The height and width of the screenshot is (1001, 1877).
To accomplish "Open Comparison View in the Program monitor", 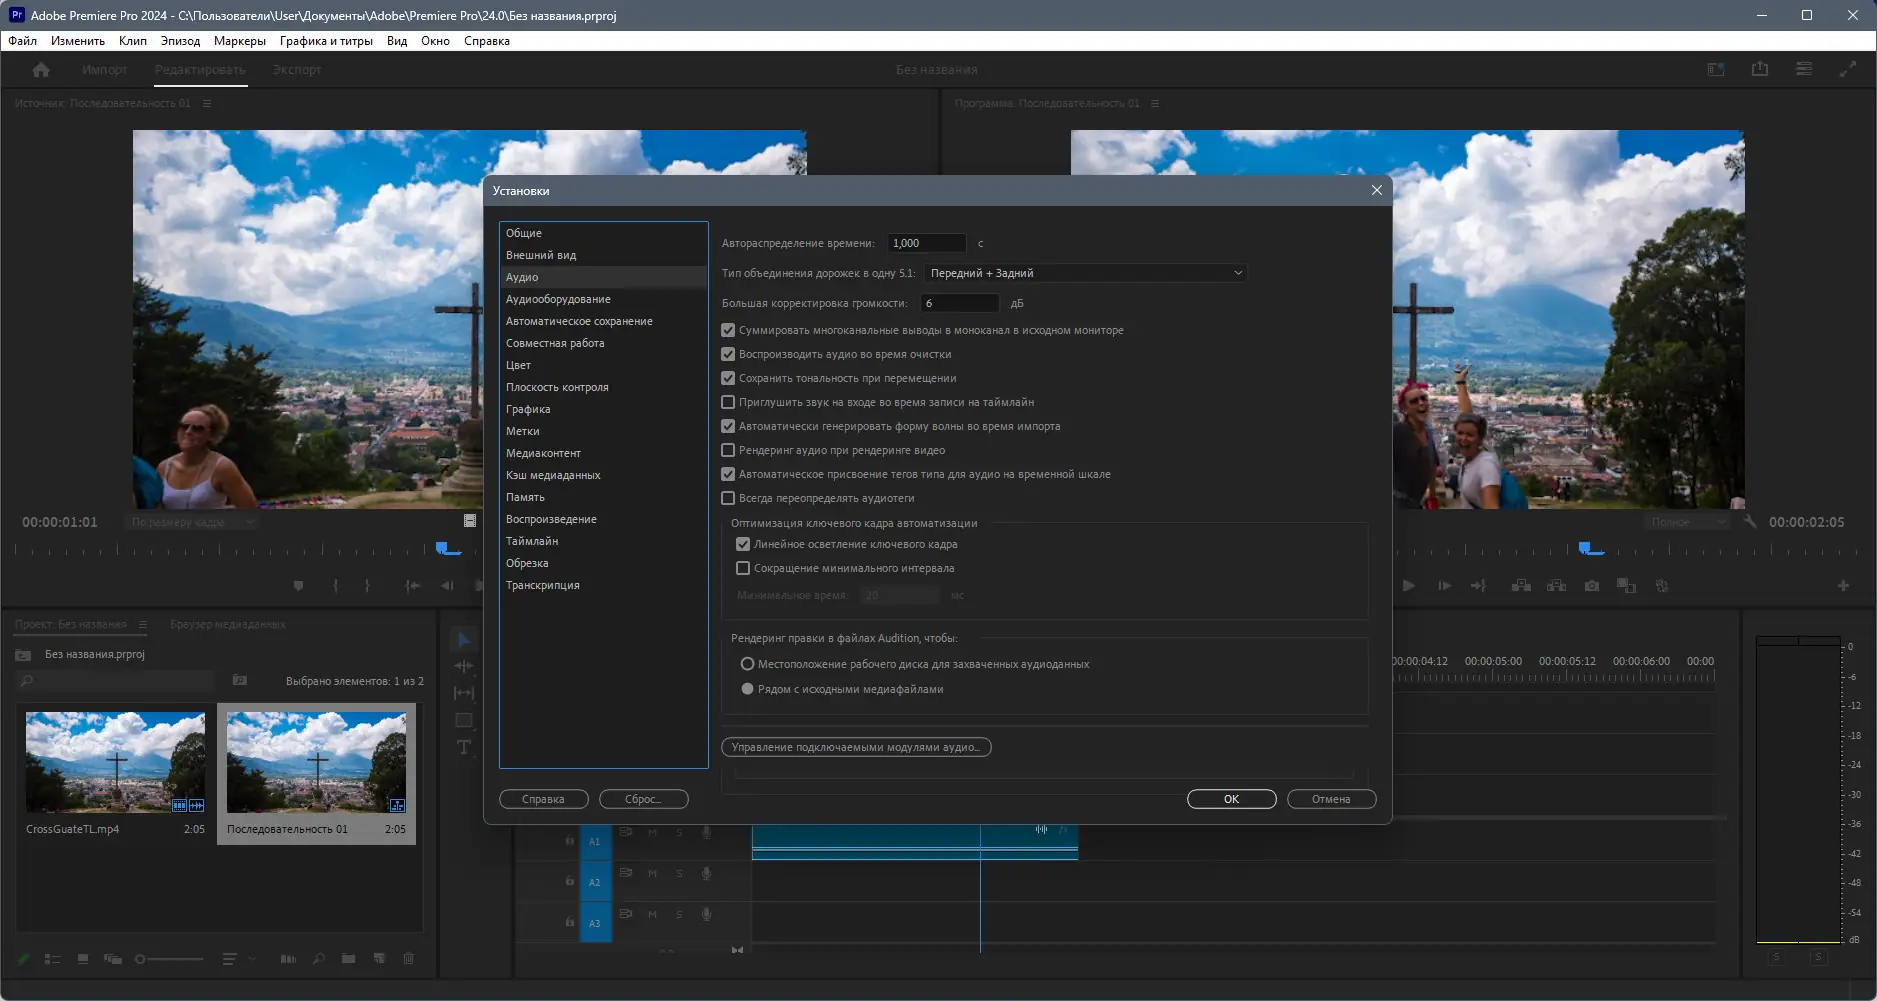I will [1627, 586].
